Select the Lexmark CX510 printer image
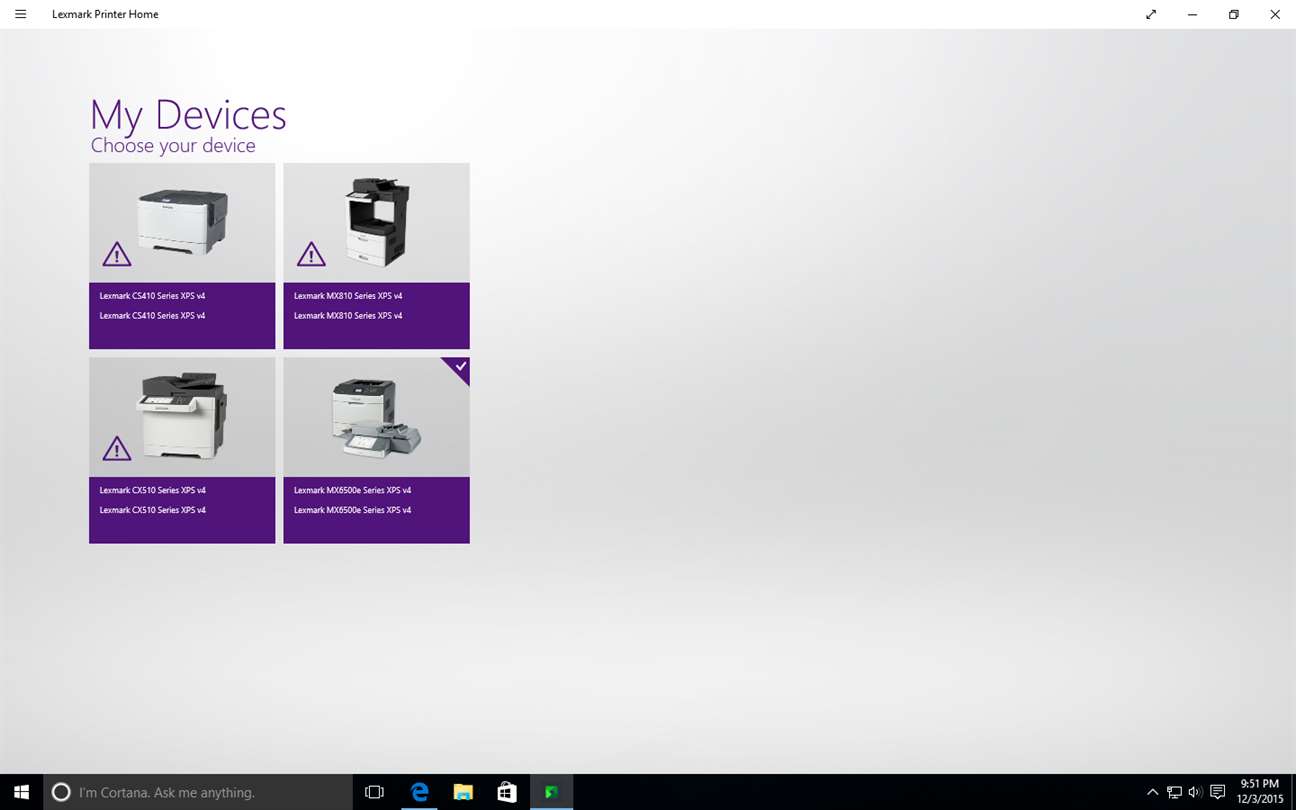 click(x=181, y=416)
